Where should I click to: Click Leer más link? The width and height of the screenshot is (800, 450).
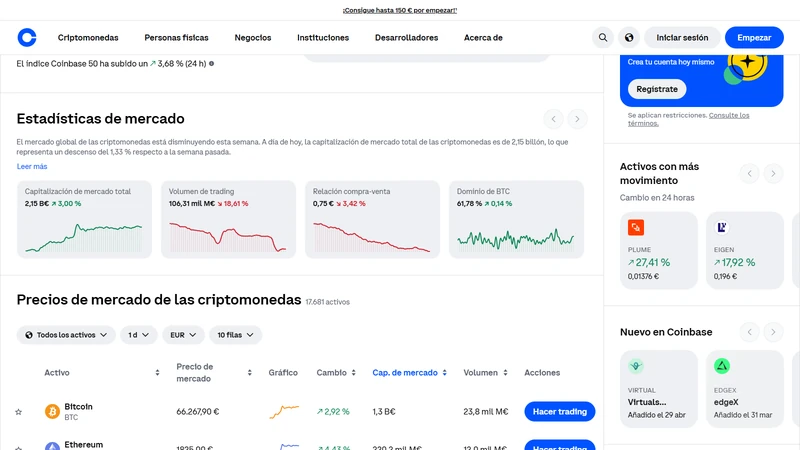(32, 166)
